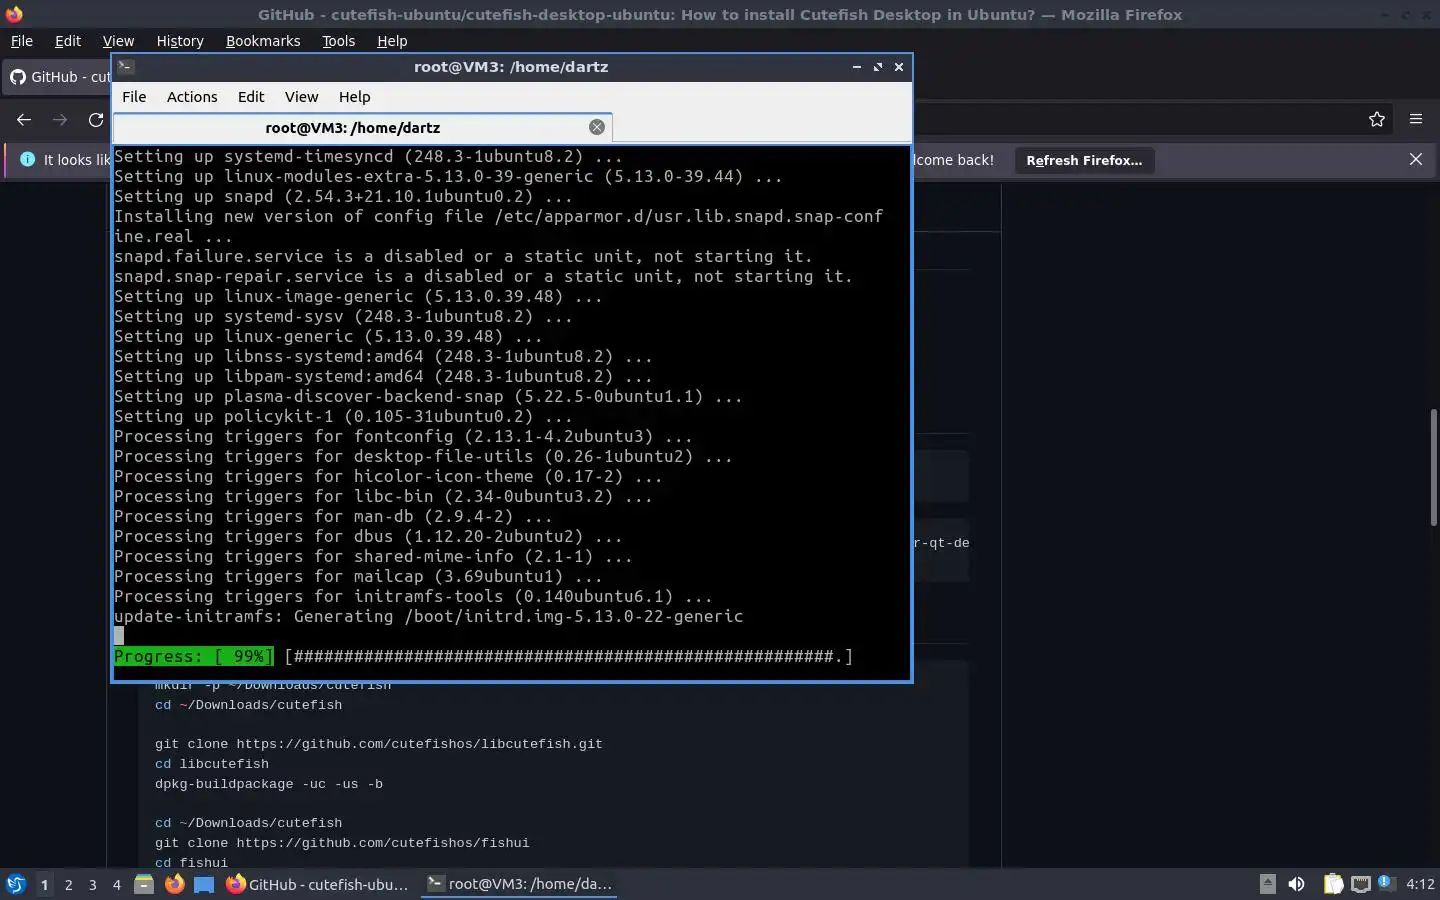Open the file manager launcher in taskbar
The height and width of the screenshot is (900, 1440).
(144, 884)
